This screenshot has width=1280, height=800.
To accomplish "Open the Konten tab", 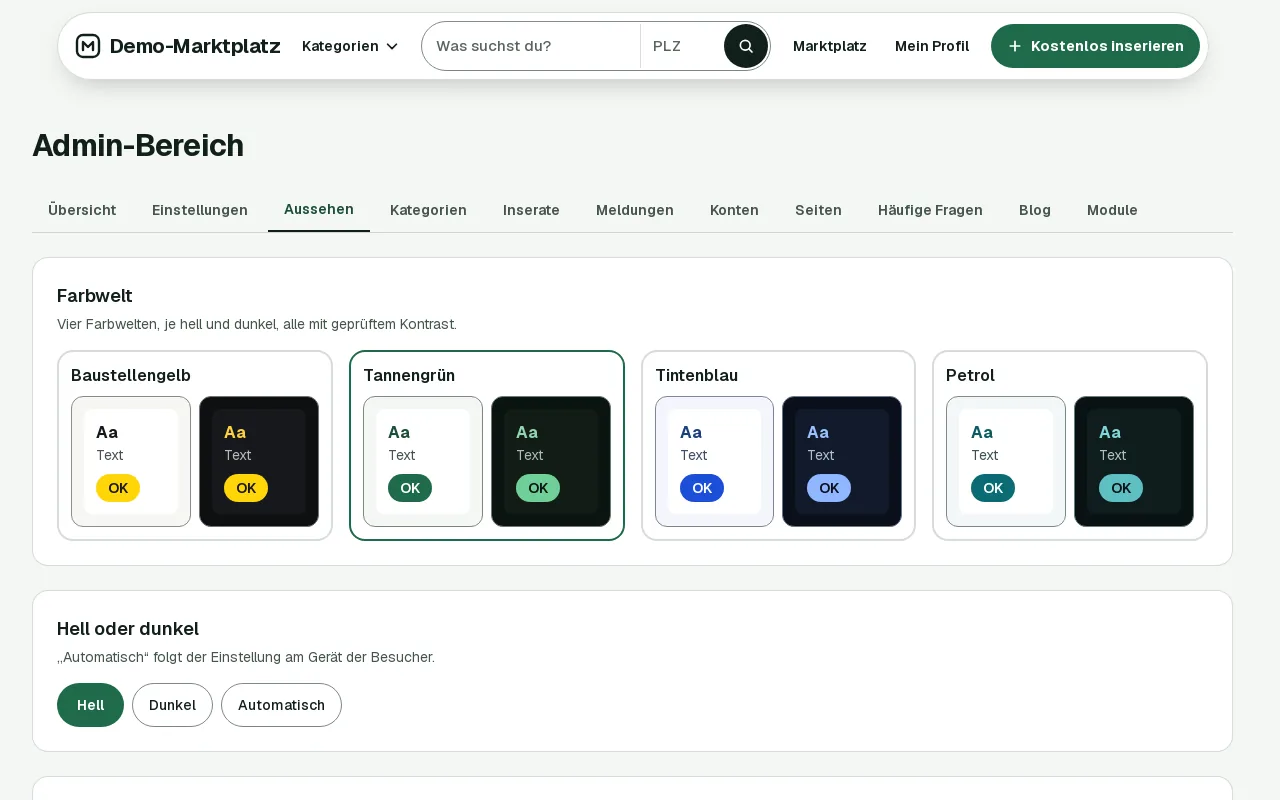I will tap(734, 210).
